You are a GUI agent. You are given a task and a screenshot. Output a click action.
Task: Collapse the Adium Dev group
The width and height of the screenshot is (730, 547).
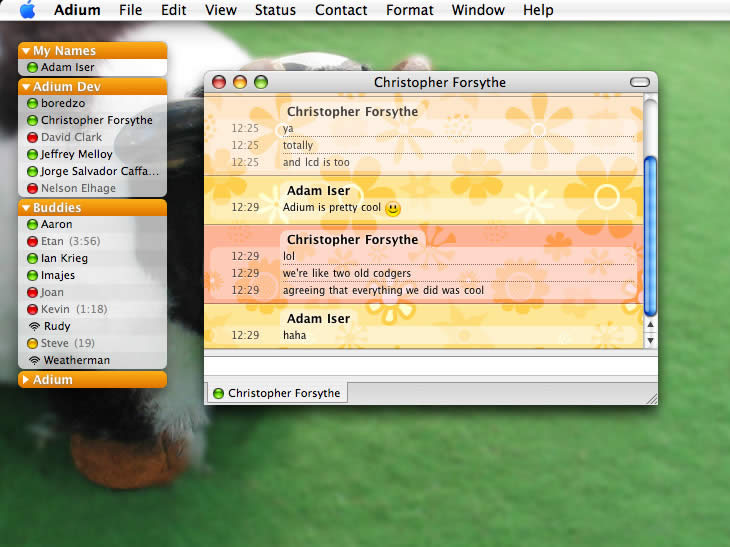tap(26, 87)
